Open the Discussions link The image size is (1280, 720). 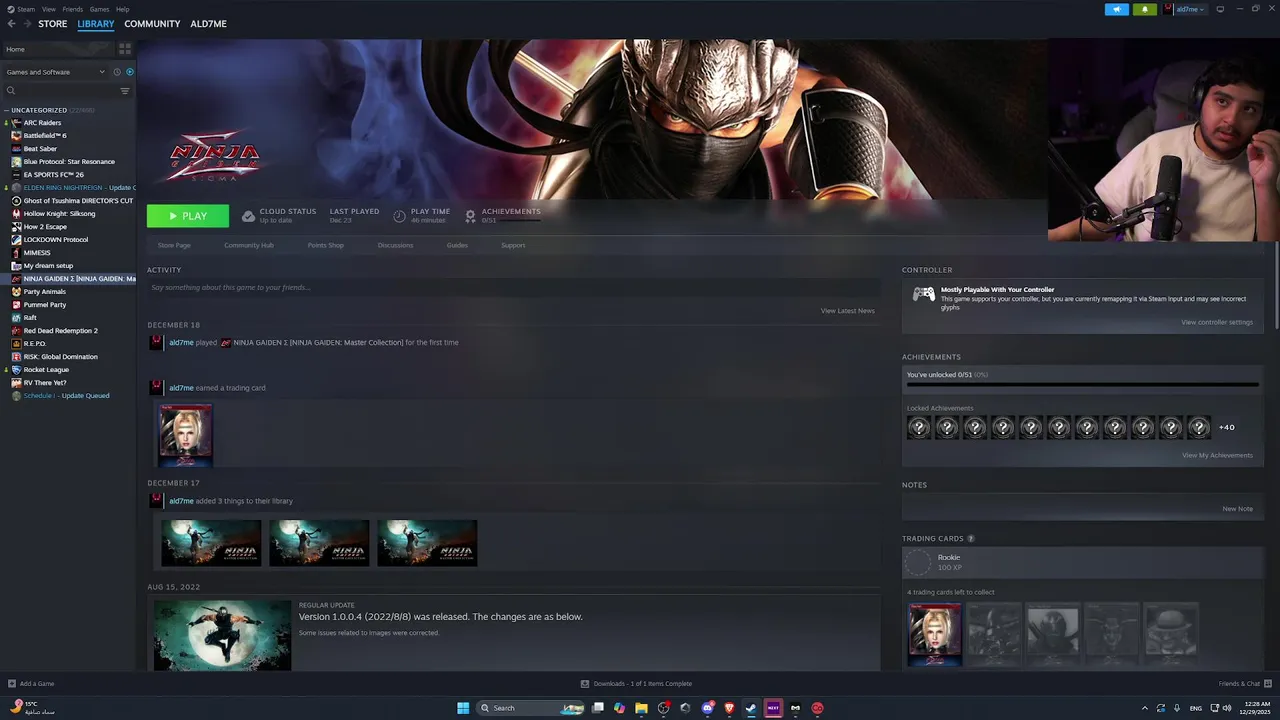click(395, 245)
